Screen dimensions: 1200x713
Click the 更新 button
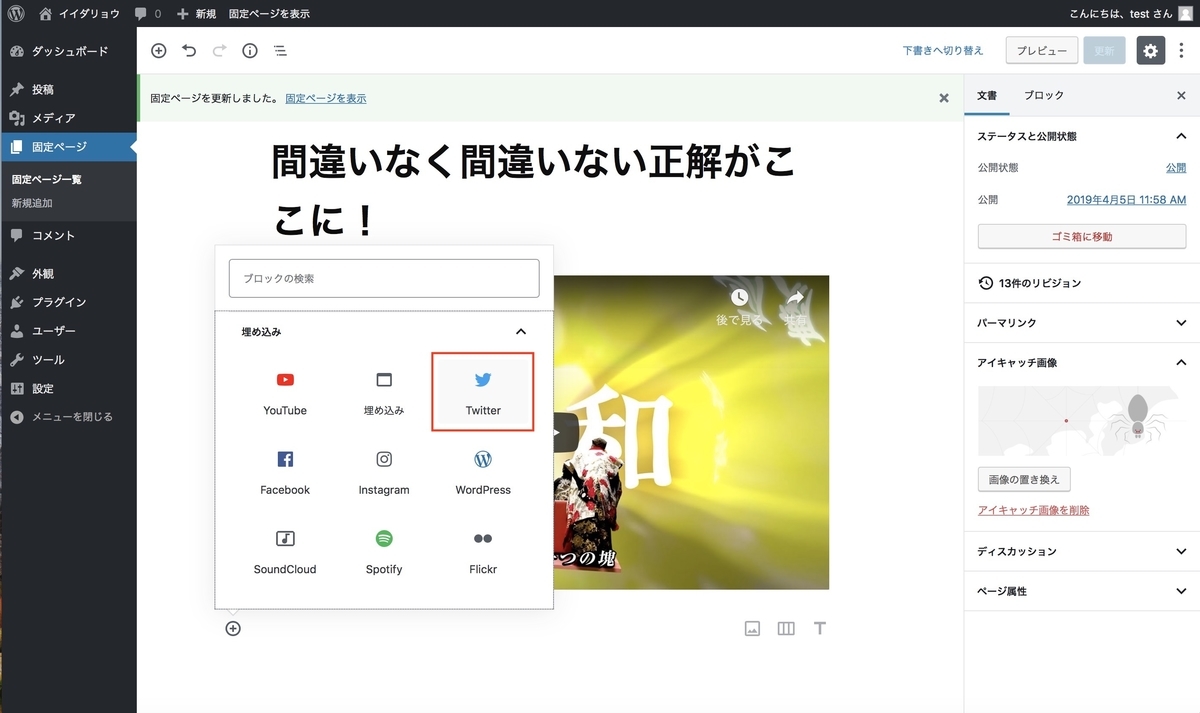click(1104, 51)
